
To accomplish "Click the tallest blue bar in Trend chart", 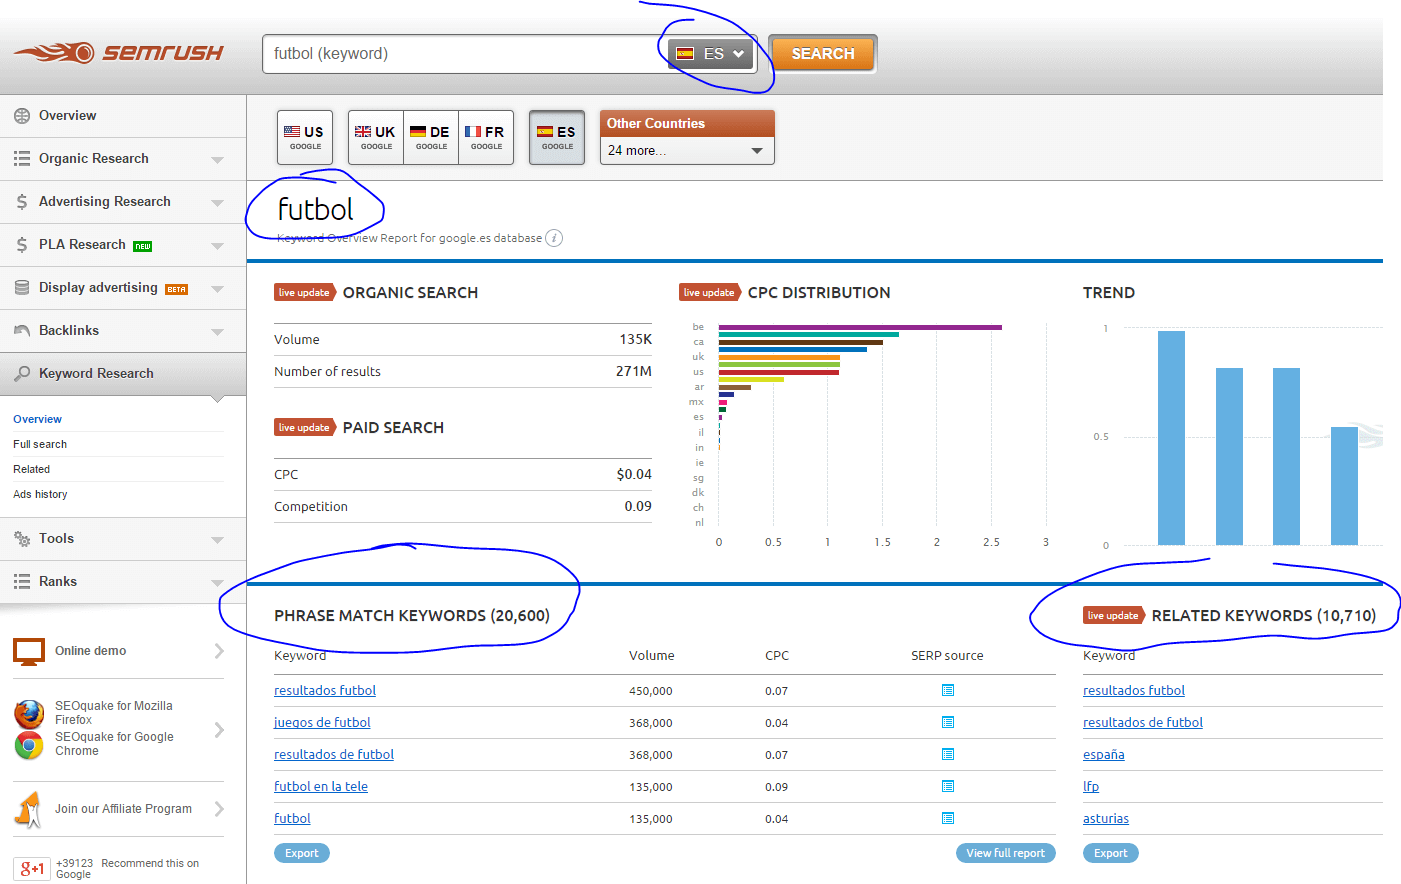I will (x=1171, y=438).
